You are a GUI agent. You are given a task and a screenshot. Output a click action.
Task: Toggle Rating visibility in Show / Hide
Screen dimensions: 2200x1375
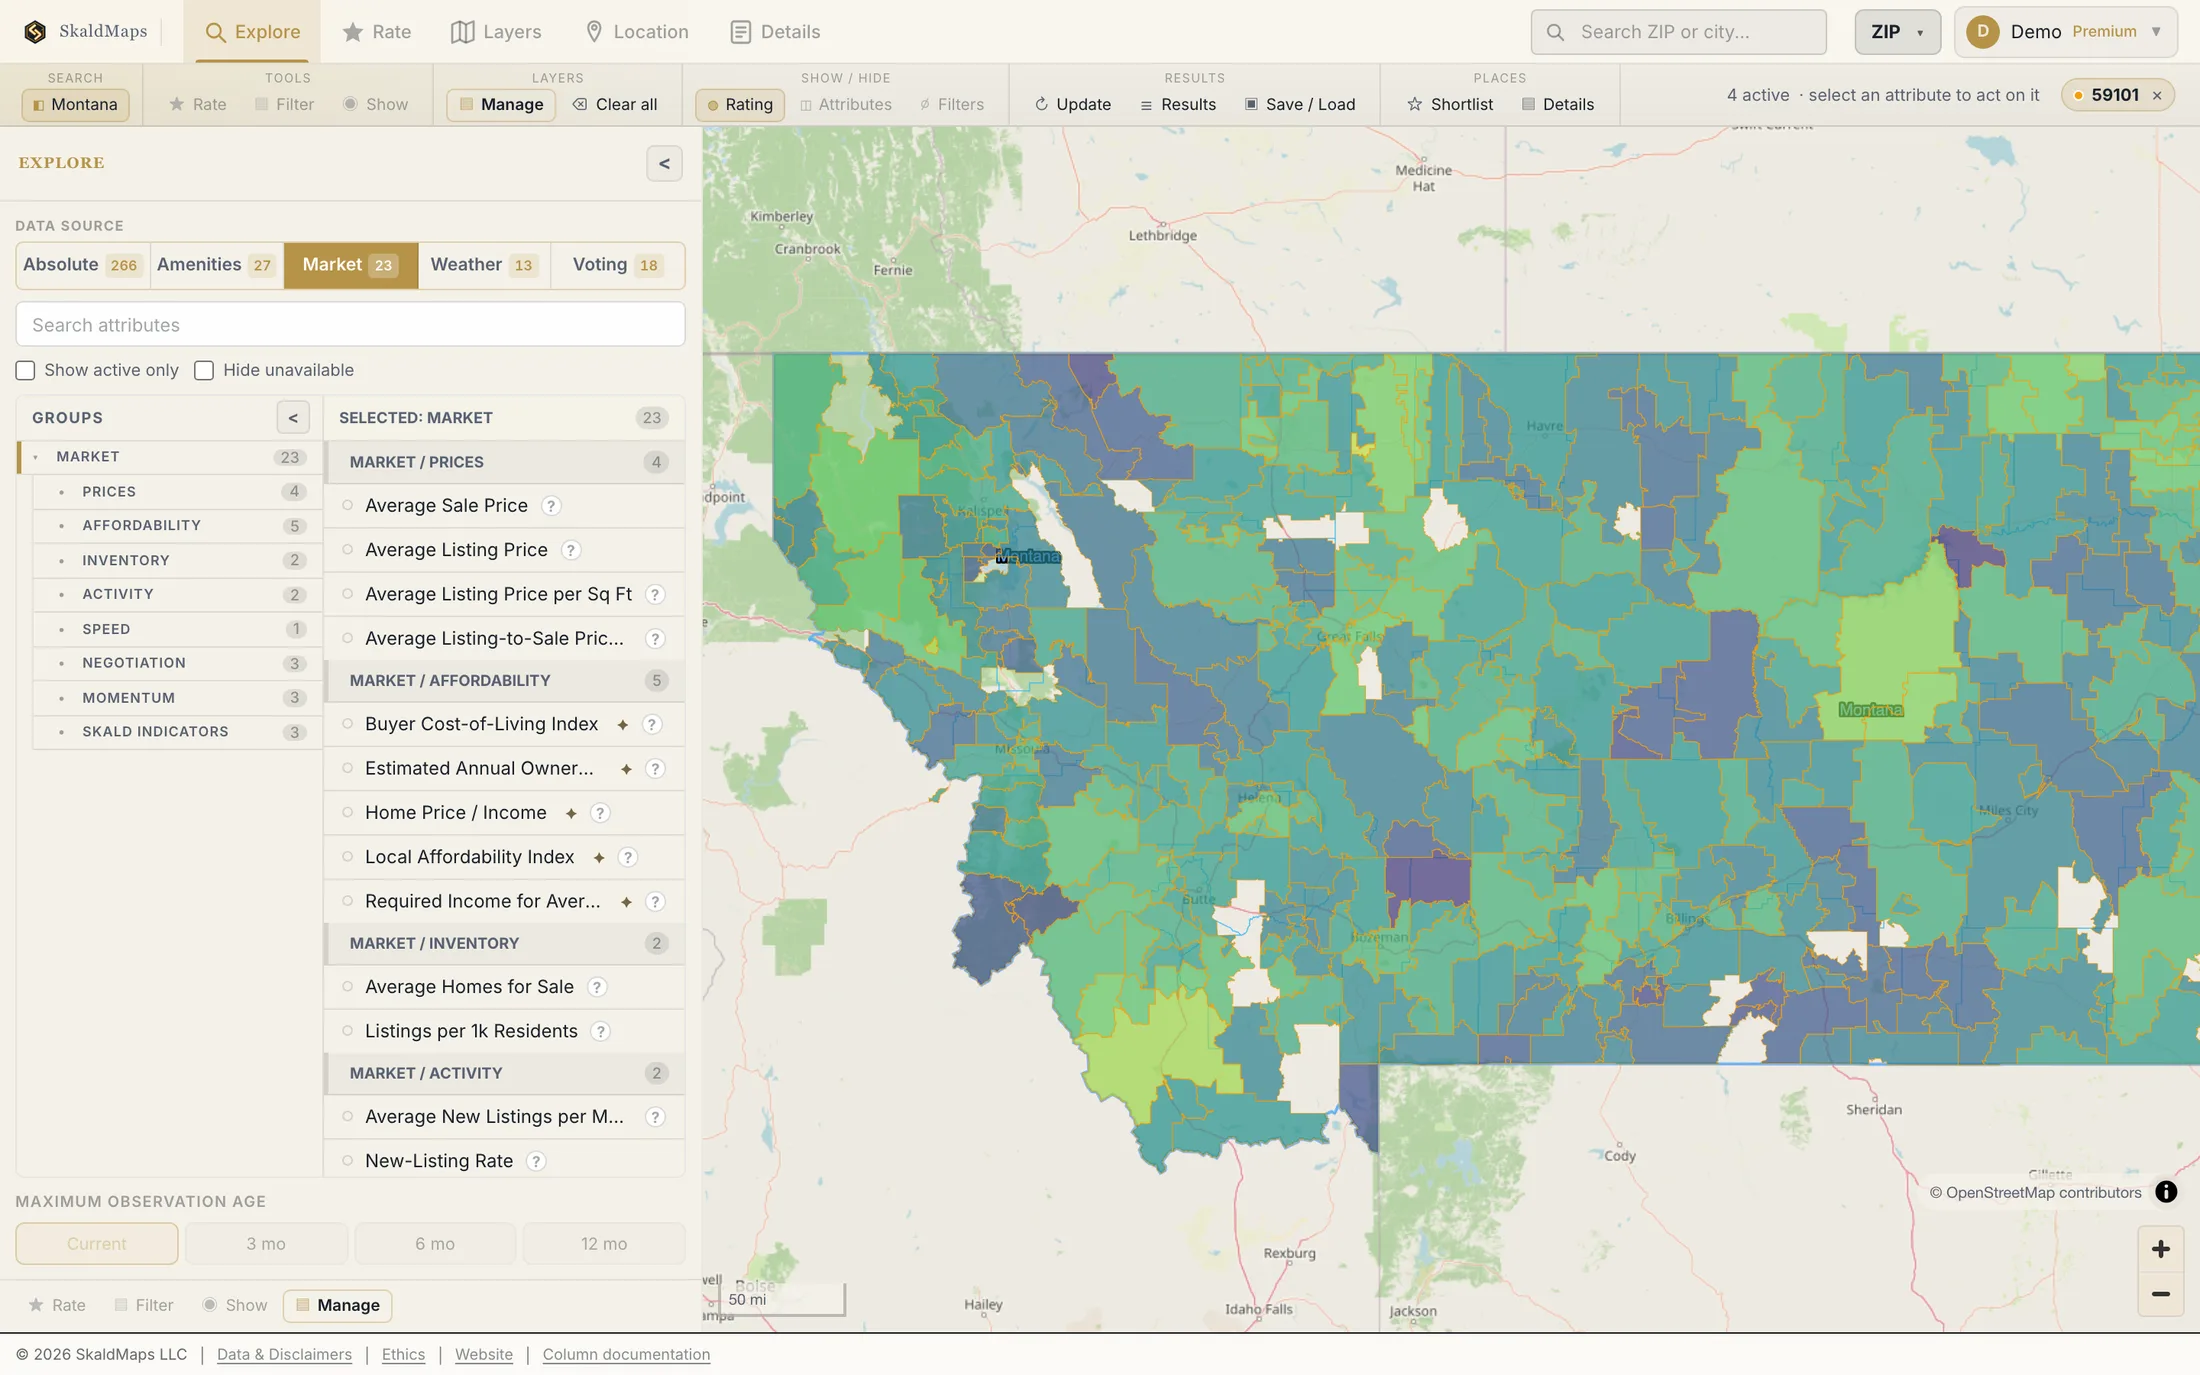coord(740,104)
